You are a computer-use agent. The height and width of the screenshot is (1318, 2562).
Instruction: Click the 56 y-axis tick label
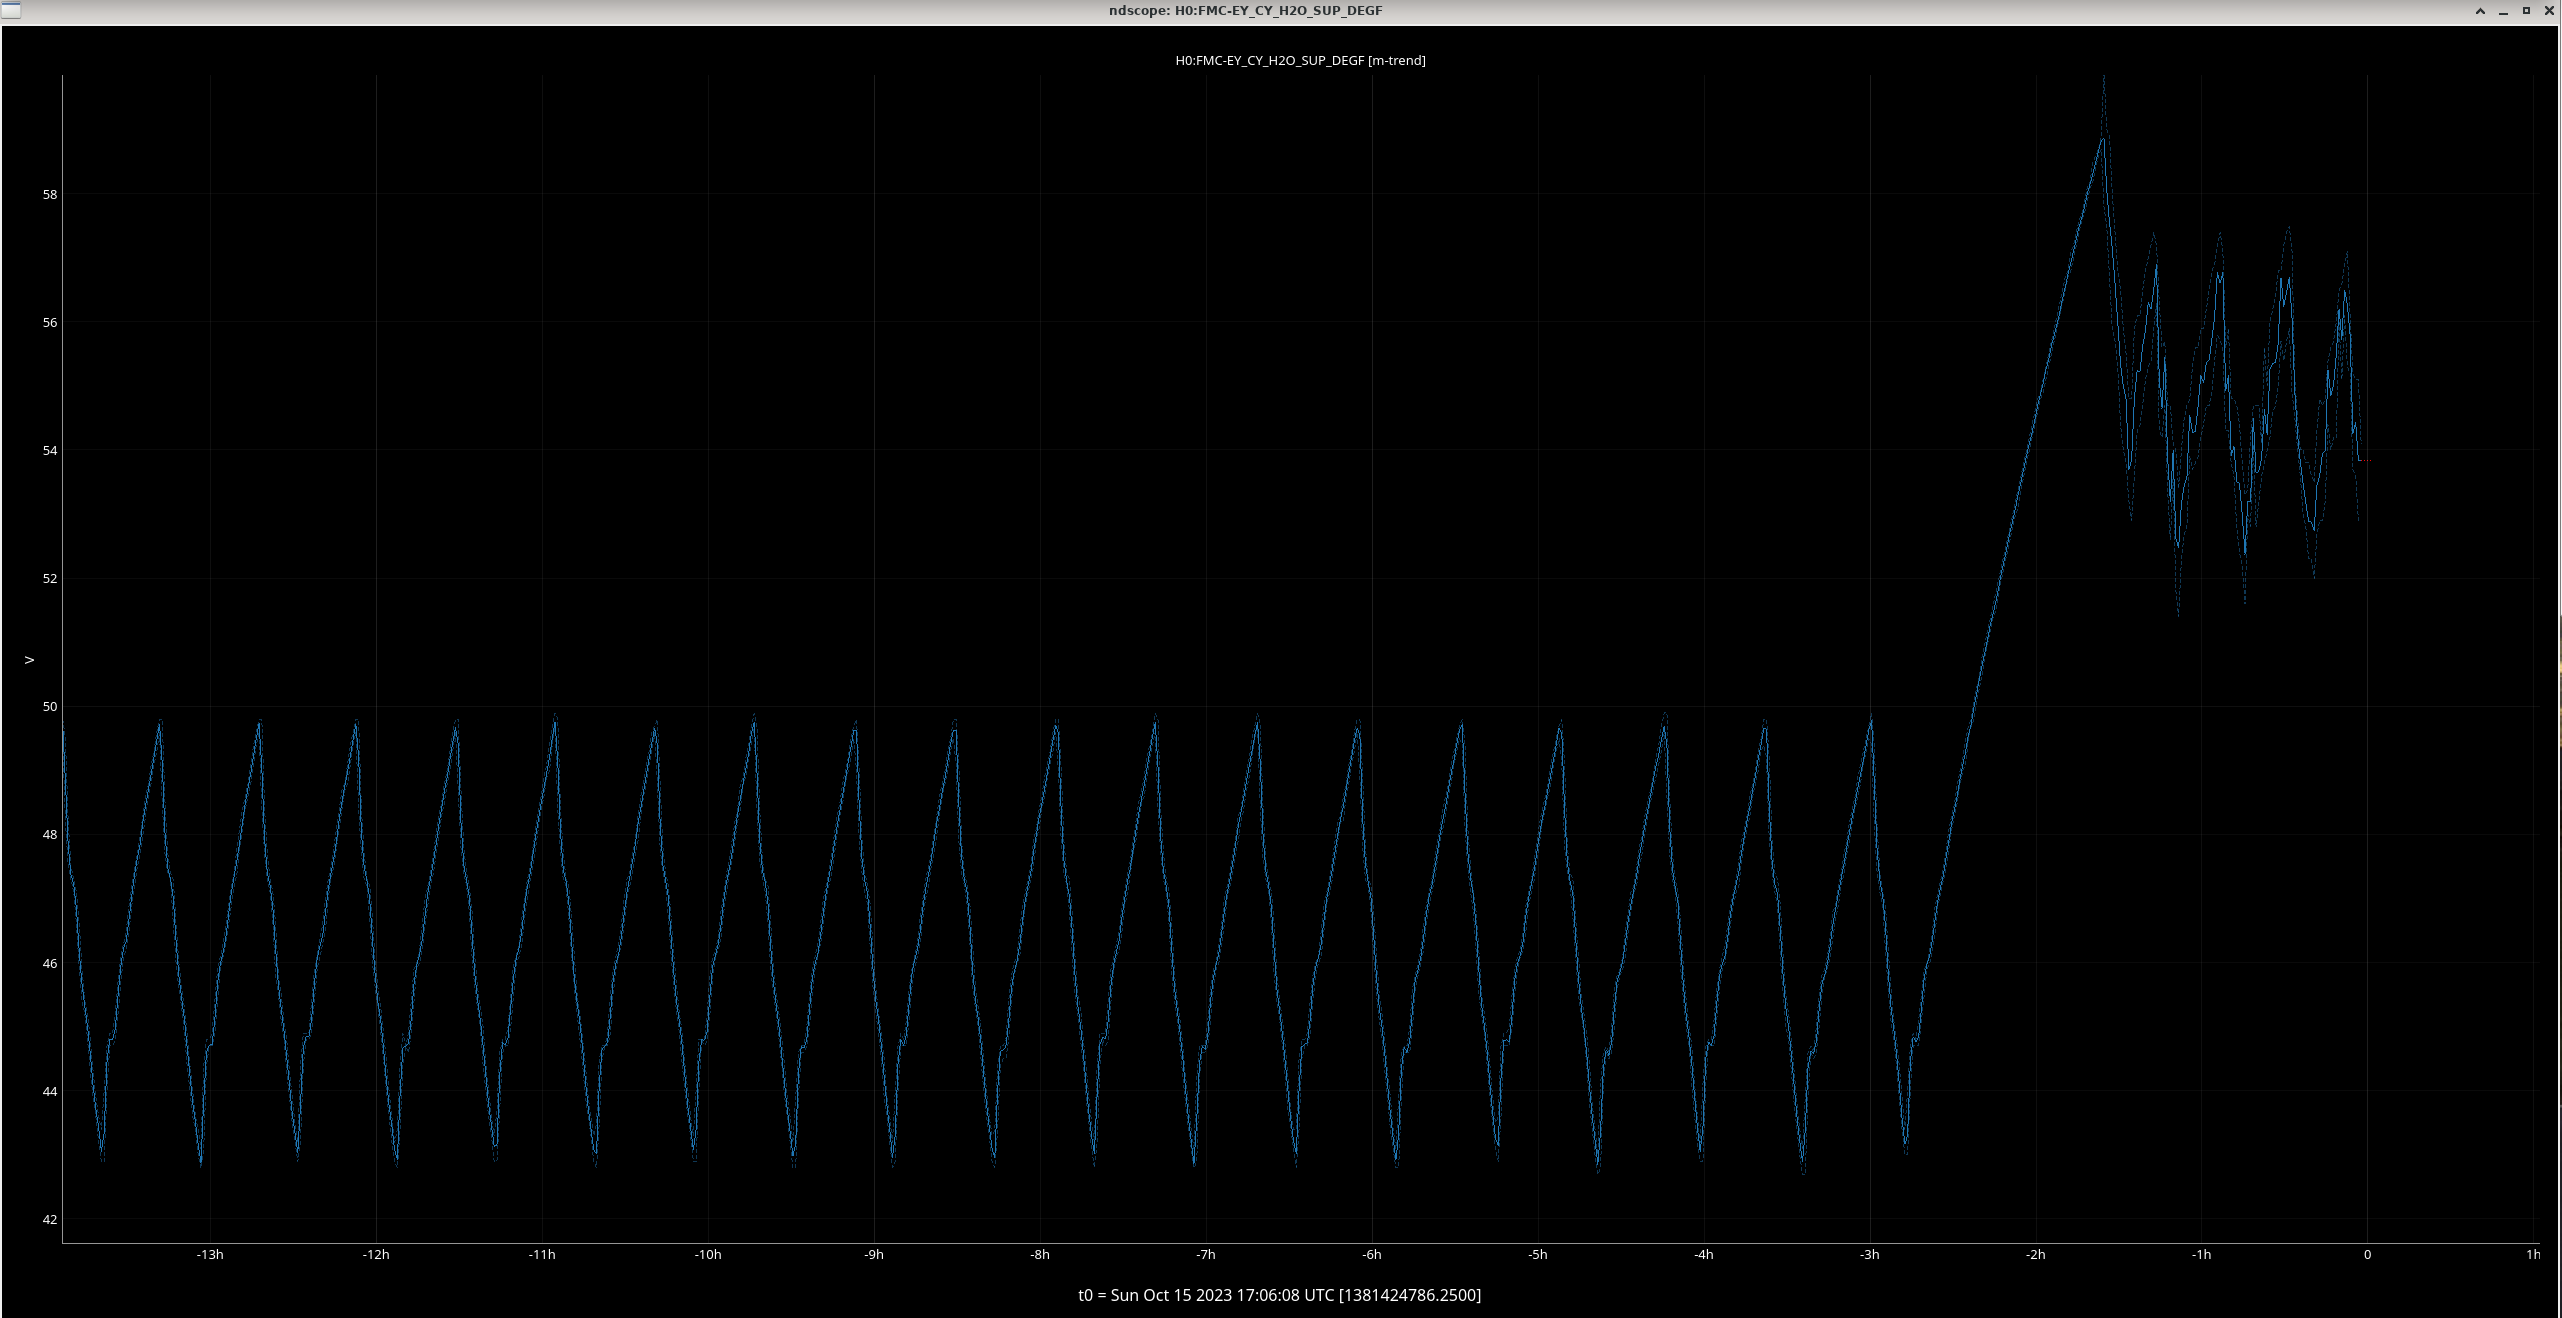[x=50, y=323]
